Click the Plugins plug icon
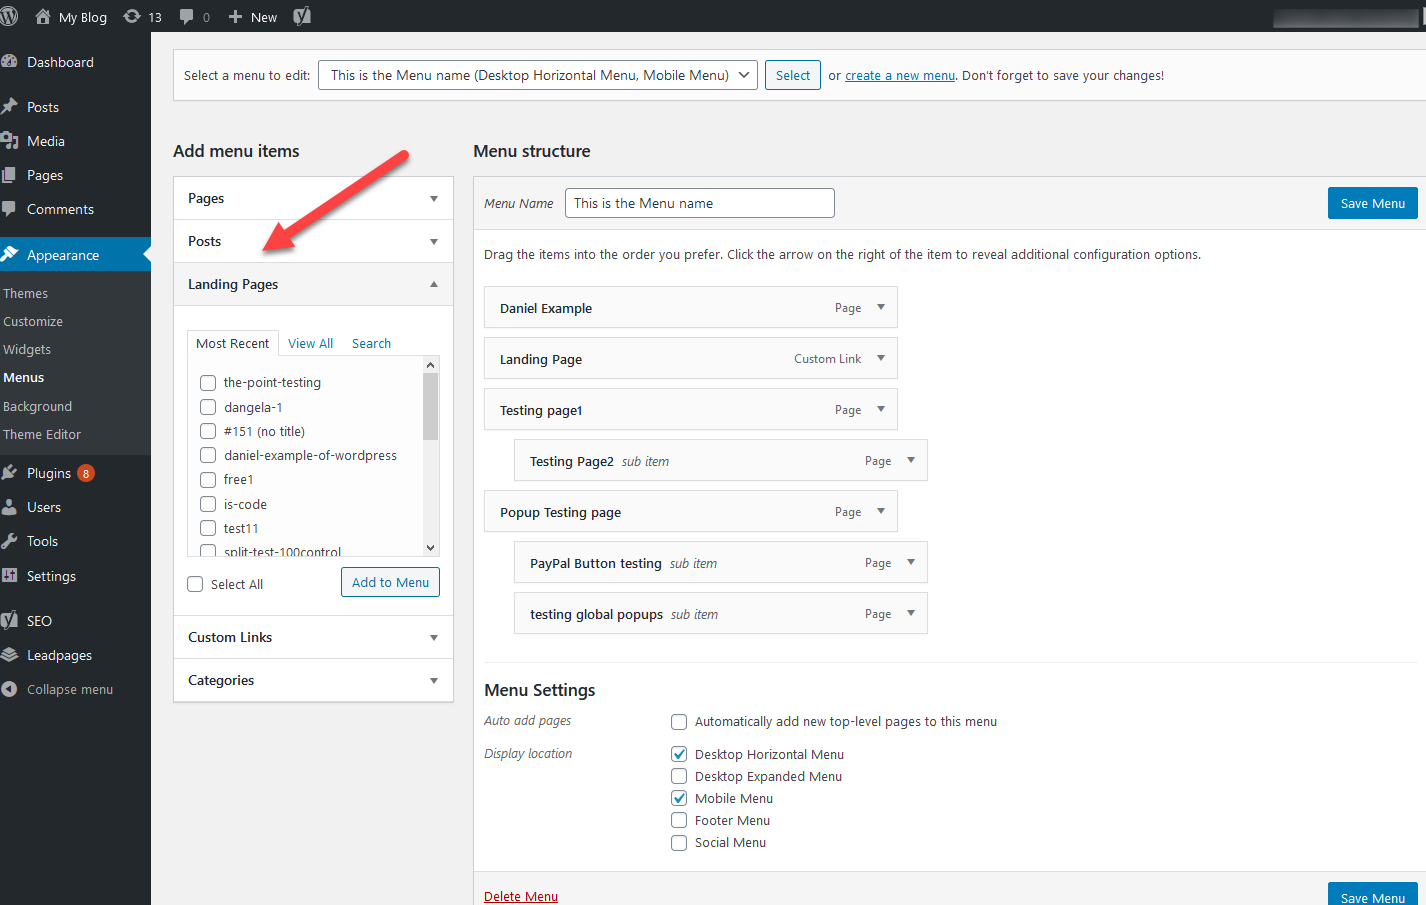The height and width of the screenshot is (905, 1426). click(x=10, y=472)
